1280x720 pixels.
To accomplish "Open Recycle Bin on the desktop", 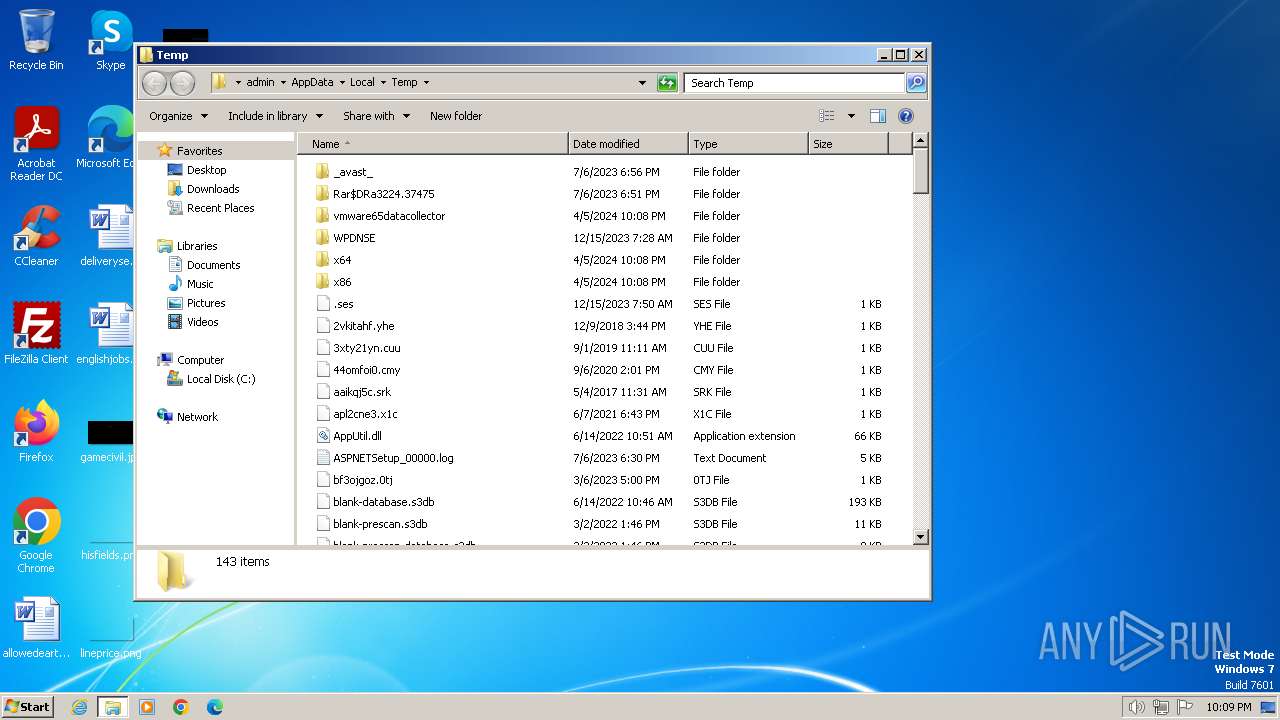I will point(36,40).
